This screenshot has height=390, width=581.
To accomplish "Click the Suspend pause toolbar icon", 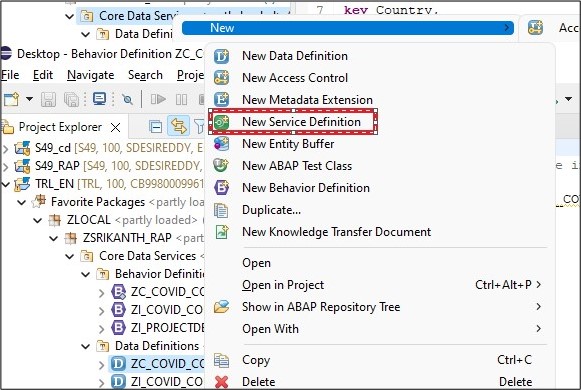I will click(181, 99).
